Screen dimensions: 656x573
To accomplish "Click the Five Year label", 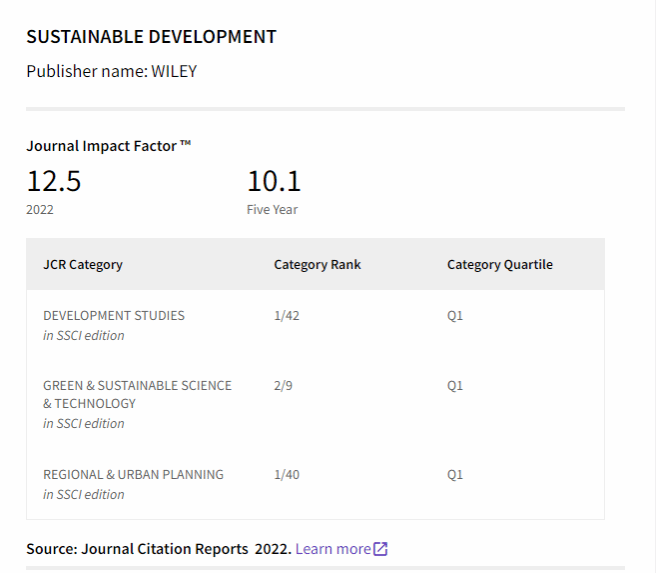I will [272, 210].
